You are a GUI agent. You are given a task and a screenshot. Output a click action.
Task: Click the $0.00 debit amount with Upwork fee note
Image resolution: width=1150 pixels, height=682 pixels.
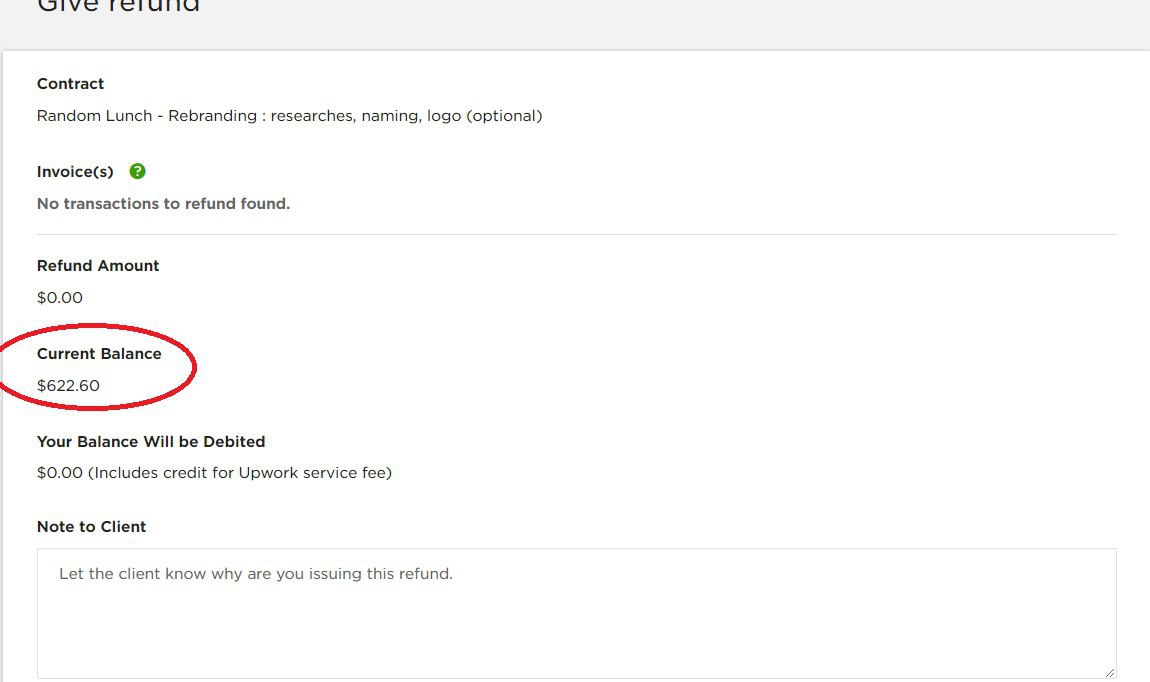60,473
